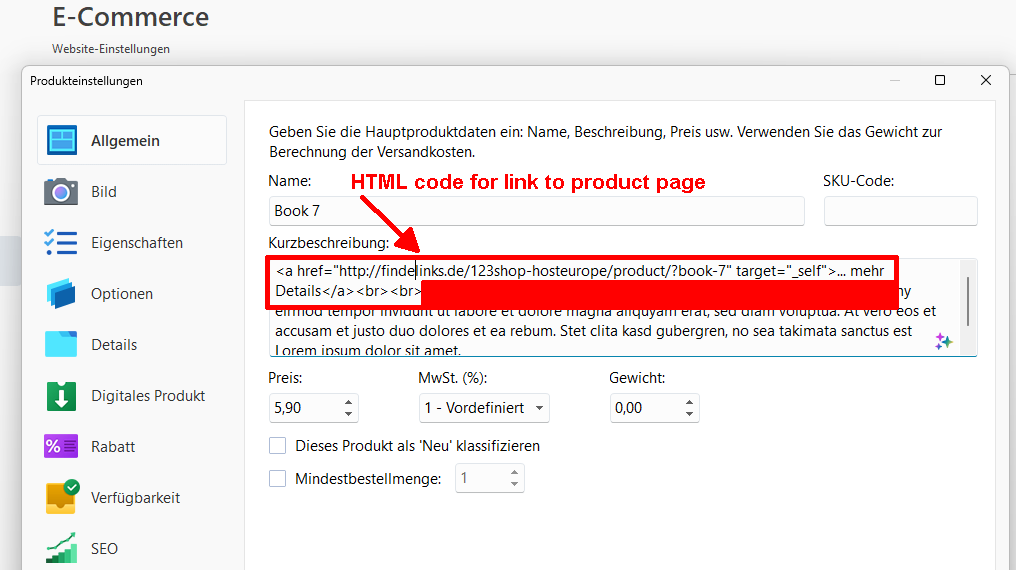Open the Allgemein section icon
Viewport: 1016px width, 570px height.
point(62,141)
